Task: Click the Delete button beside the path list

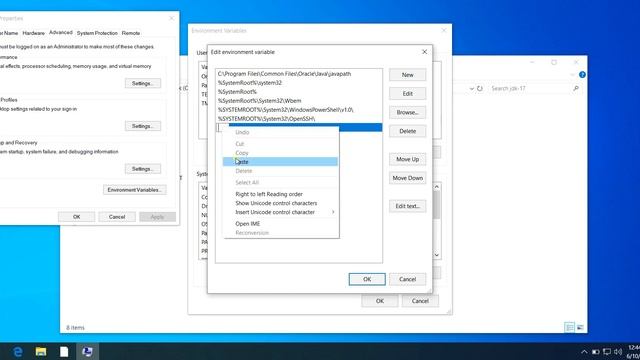Action: click(x=407, y=131)
